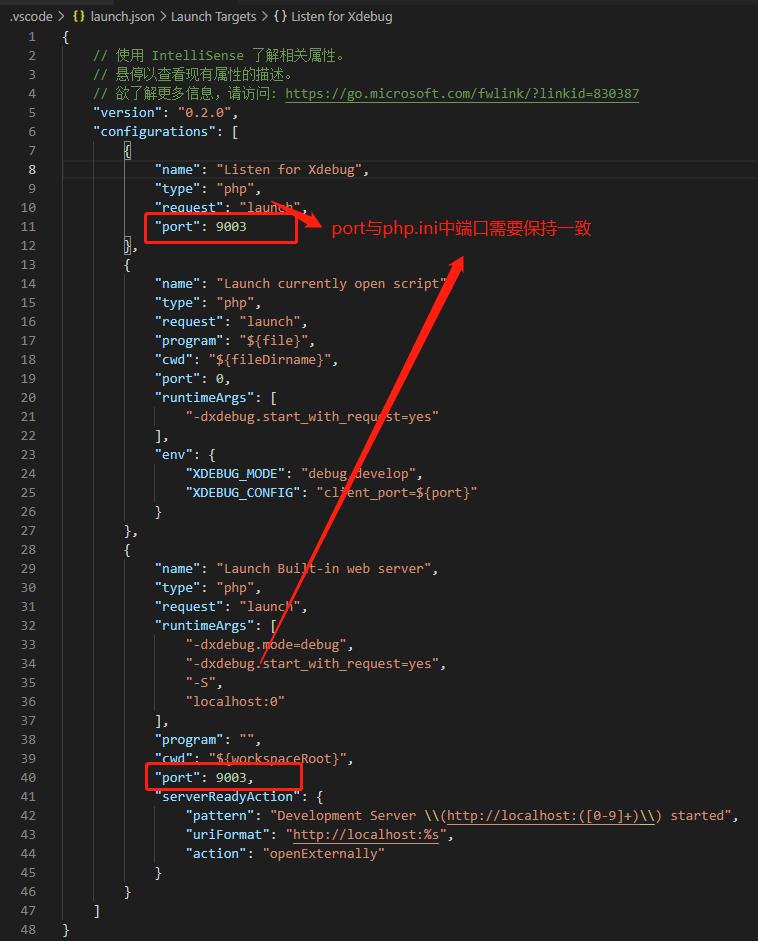Open the .vscode breadcrumb folder
The image size is (758, 941).
(30, 17)
